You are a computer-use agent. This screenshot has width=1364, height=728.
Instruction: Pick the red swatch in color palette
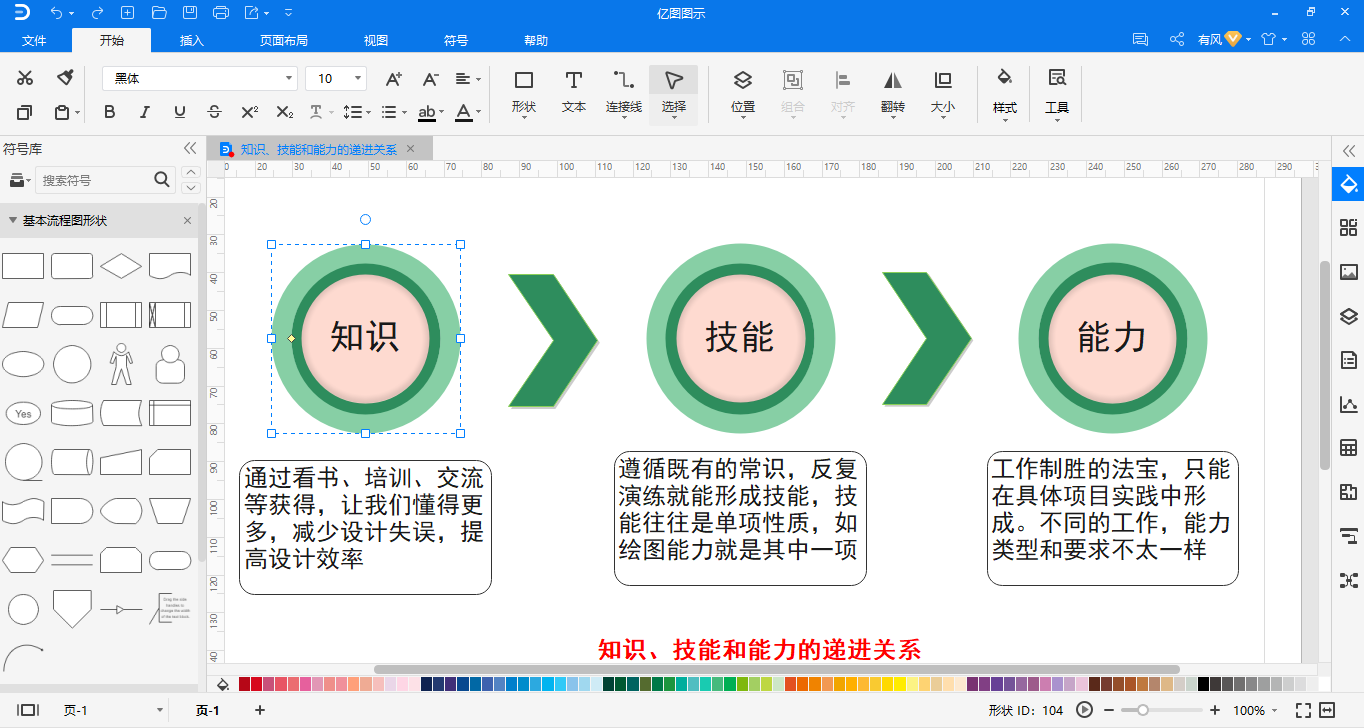click(x=257, y=685)
